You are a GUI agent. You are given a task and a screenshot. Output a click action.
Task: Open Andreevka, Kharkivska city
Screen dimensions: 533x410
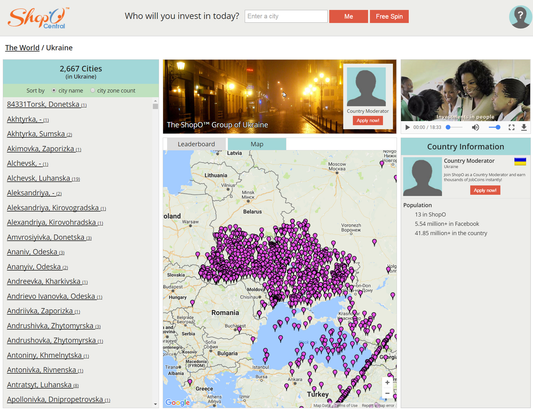pyautogui.click(x=47, y=281)
